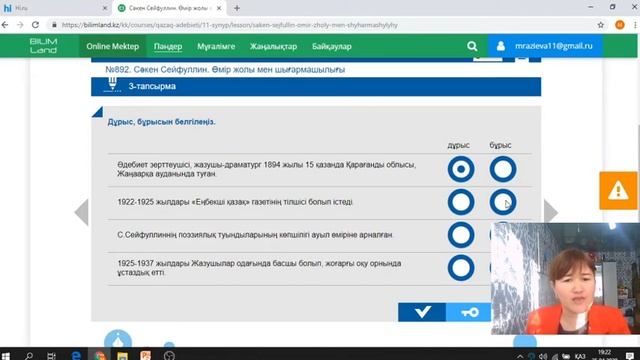Open the Пәндер menu item

pos(168,47)
